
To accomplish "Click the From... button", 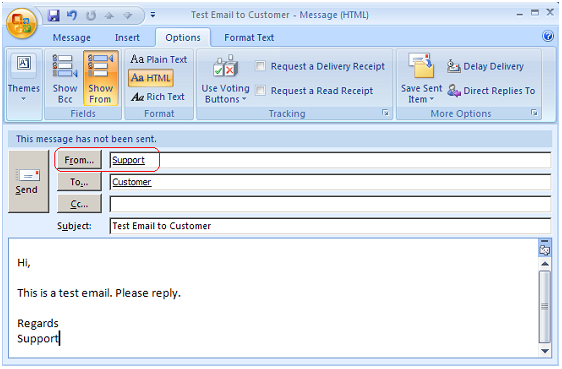I will click(x=79, y=160).
